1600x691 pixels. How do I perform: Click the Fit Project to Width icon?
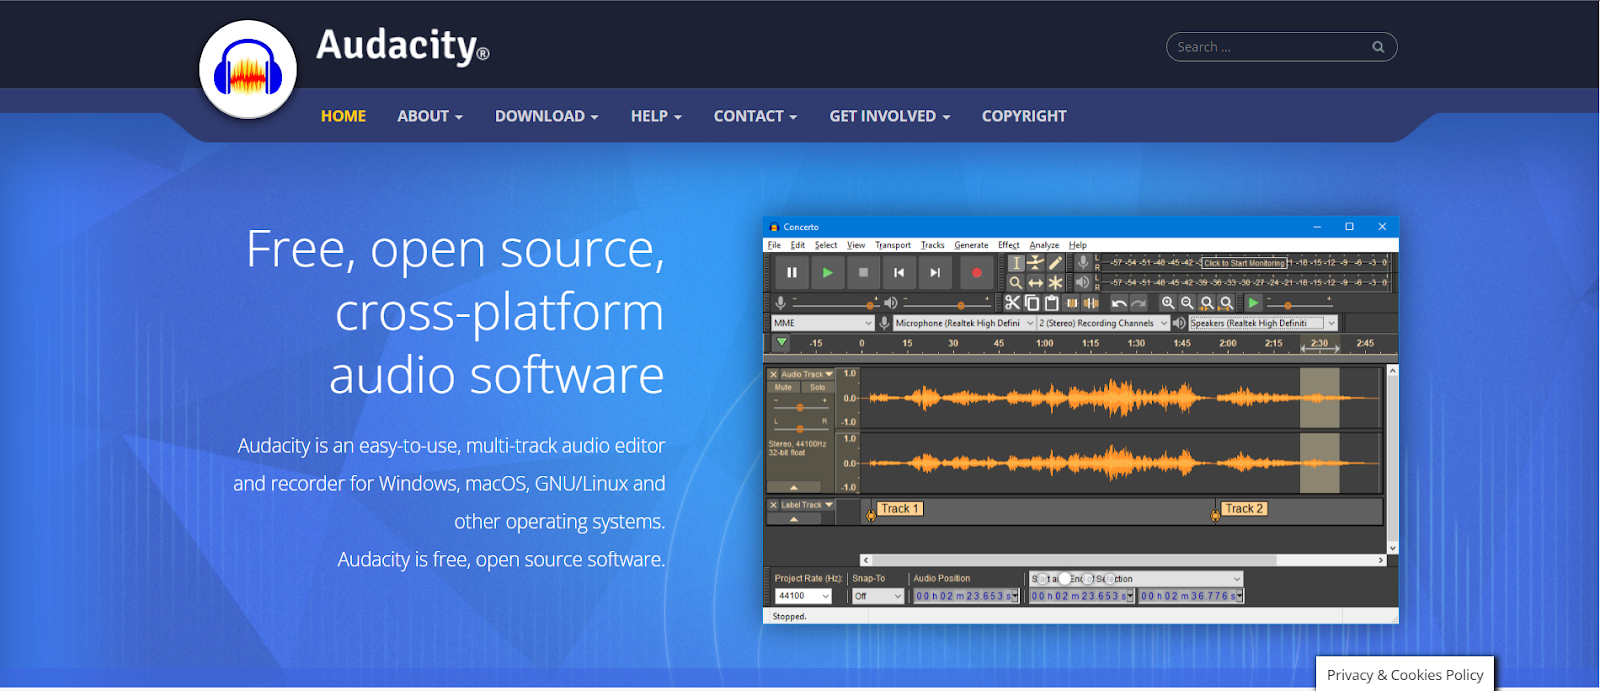pyautogui.click(x=1226, y=303)
